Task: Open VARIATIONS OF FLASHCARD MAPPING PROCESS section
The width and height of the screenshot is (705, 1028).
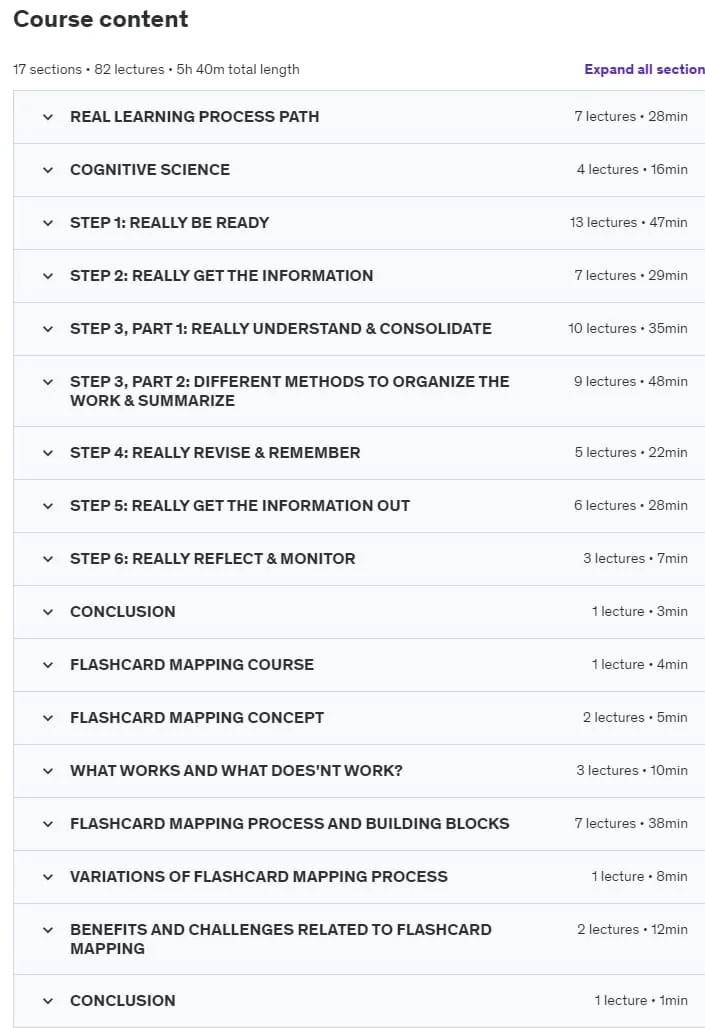Action: click(x=359, y=877)
